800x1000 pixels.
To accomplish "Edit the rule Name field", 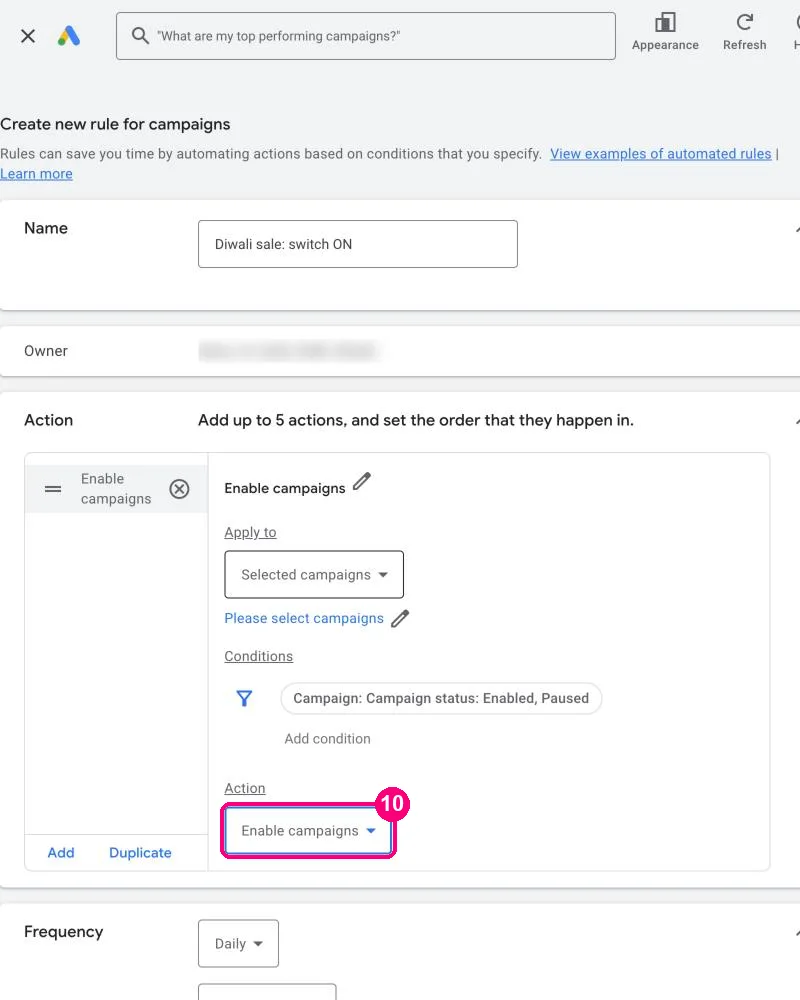I will coord(358,244).
